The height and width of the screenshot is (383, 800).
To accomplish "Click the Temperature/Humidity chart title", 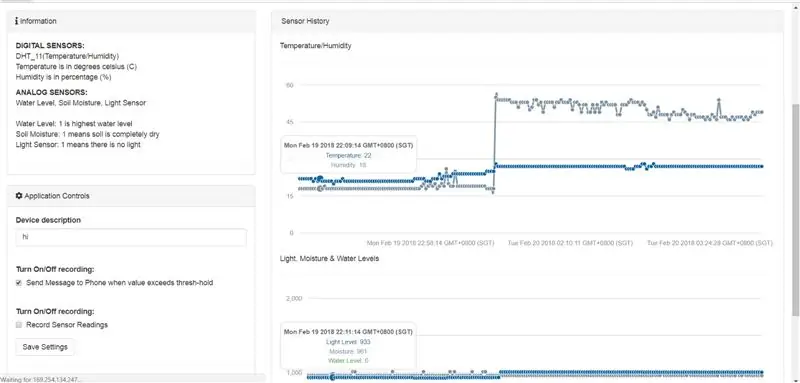I will (315, 45).
